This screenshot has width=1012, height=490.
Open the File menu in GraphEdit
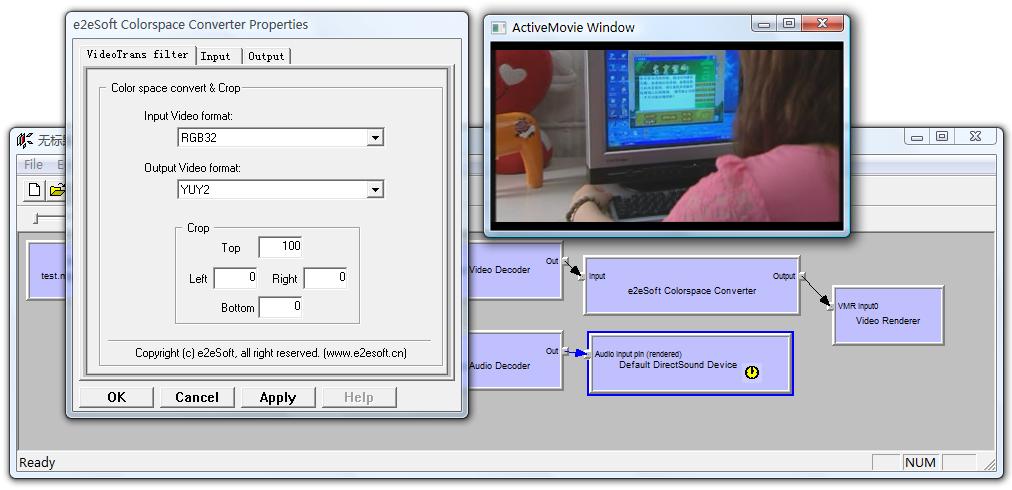coord(34,165)
